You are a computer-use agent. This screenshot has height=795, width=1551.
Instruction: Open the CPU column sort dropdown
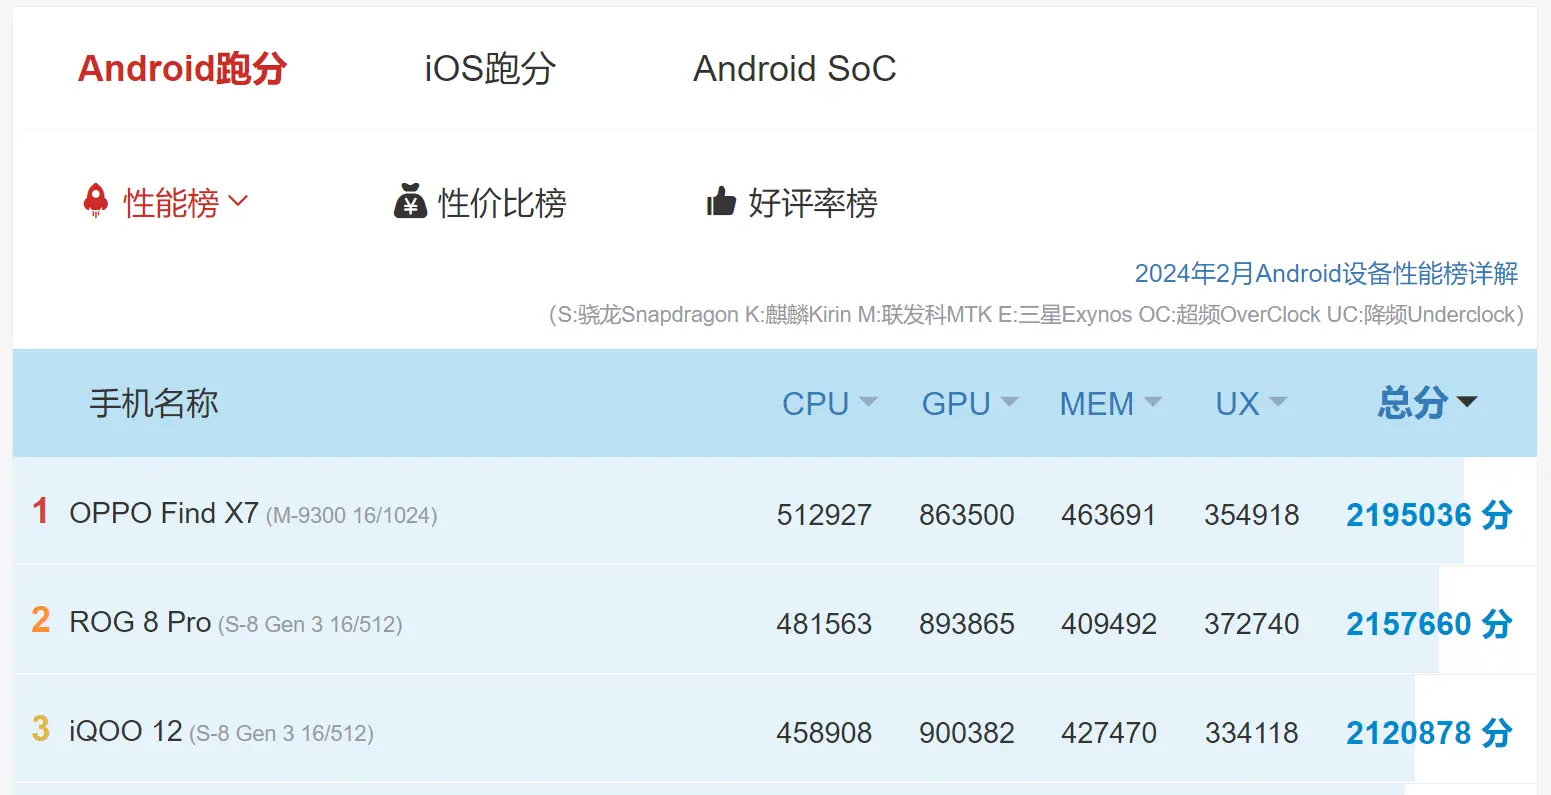[x=869, y=403]
